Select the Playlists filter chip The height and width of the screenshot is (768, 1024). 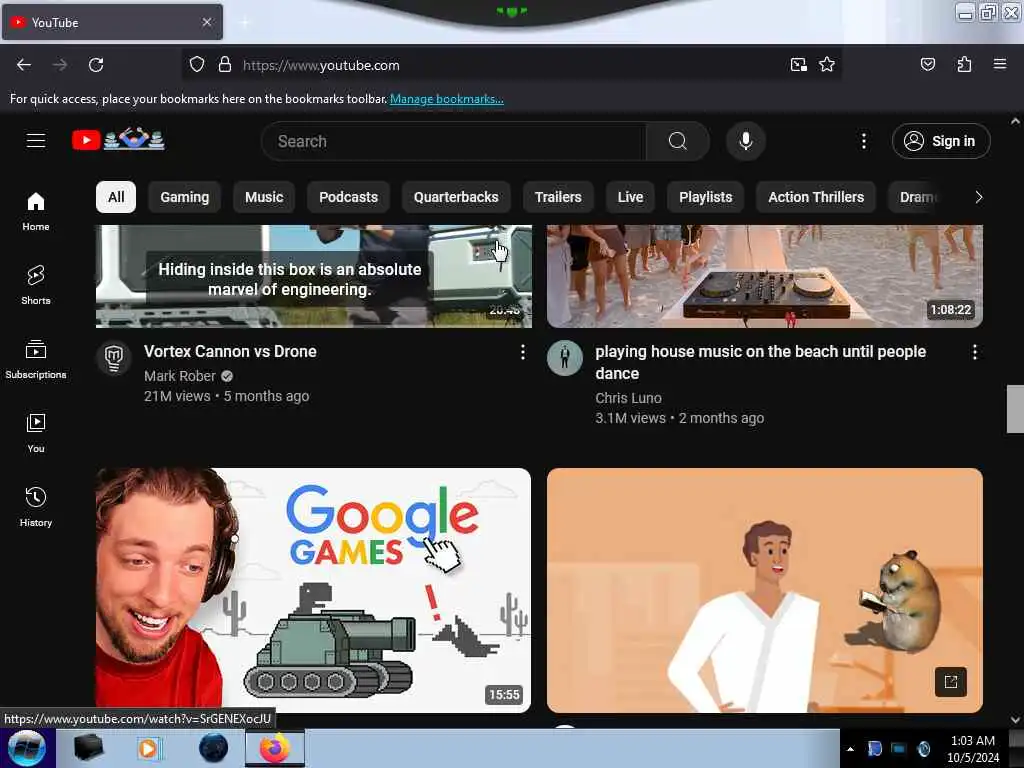coord(705,197)
